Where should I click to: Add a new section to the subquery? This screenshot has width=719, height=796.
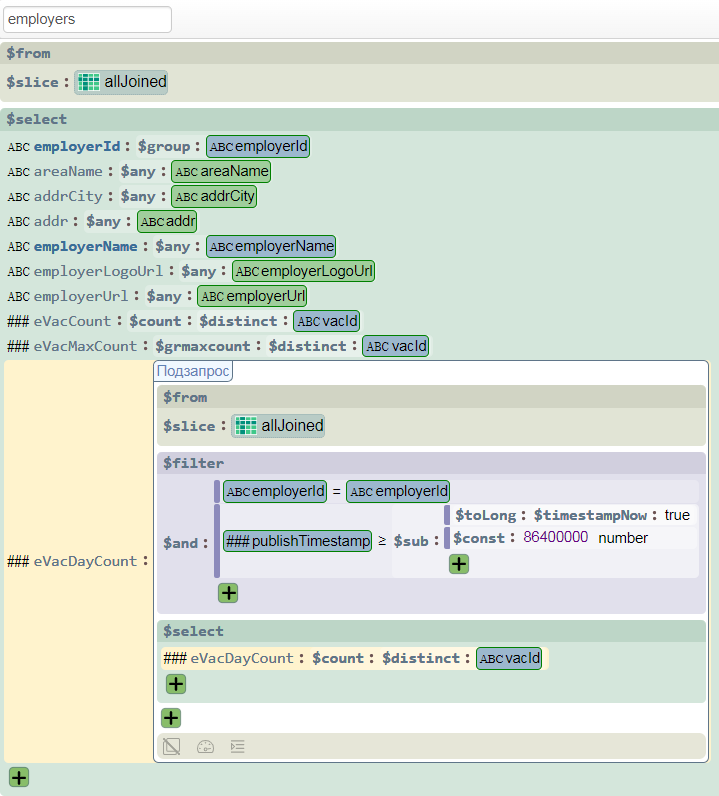[x=171, y=717]
